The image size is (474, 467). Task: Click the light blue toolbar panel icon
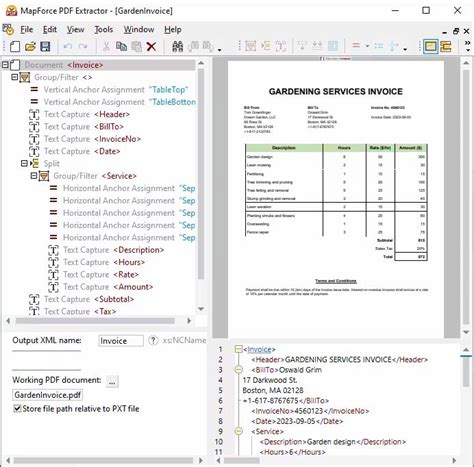(x=333, y=46)
